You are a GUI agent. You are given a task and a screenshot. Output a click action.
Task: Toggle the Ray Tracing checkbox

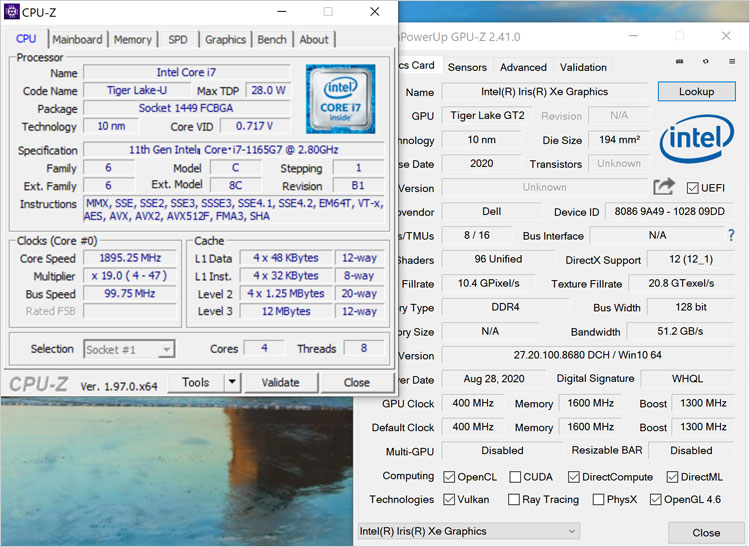(514, 499)
